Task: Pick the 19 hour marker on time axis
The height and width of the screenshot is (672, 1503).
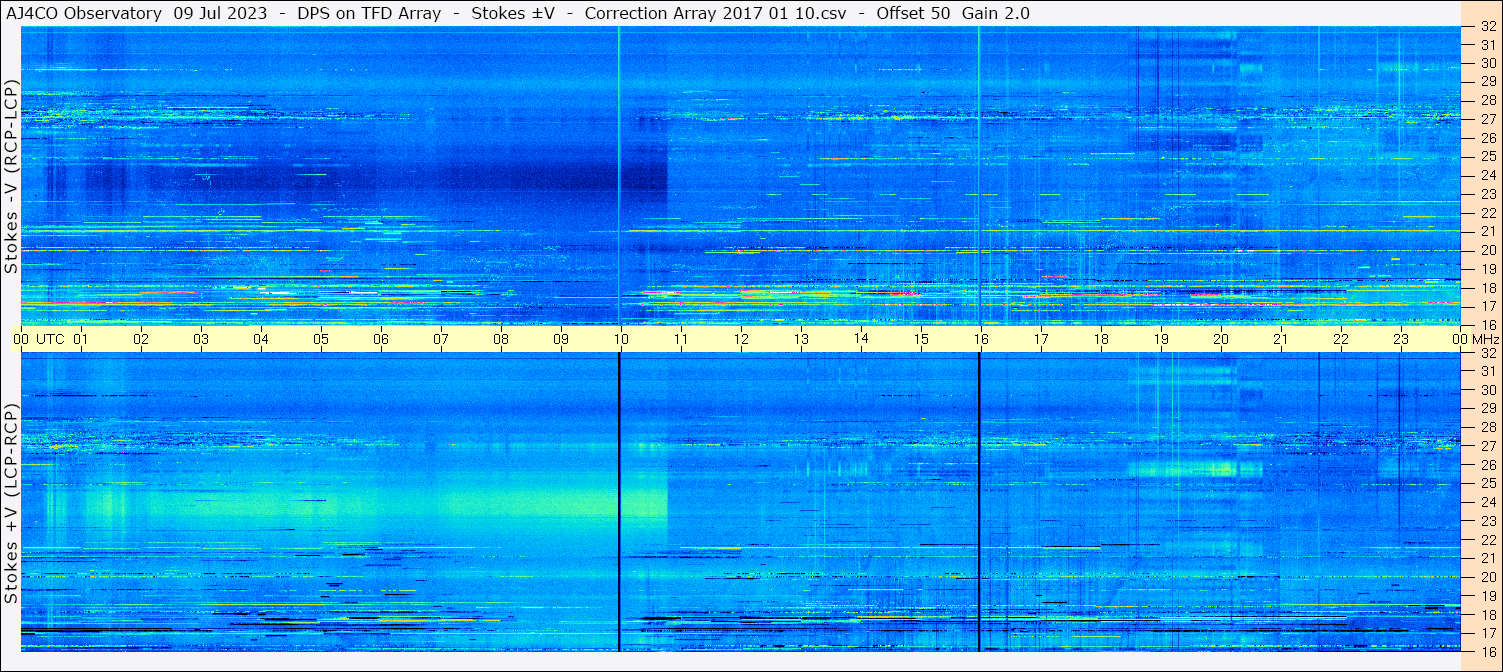Action: (x=1161, y=339)
